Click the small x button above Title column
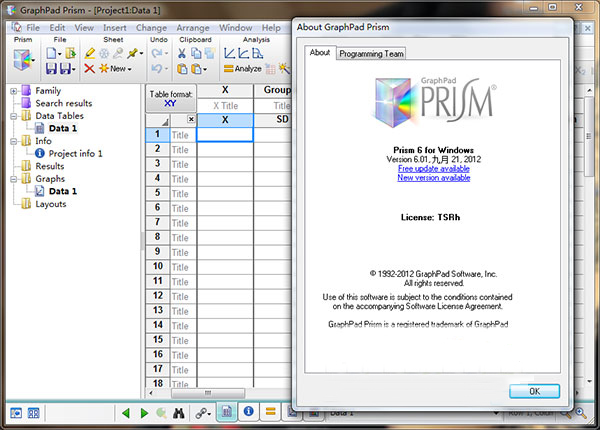This screenshot has height=430, width=600. 191,119
